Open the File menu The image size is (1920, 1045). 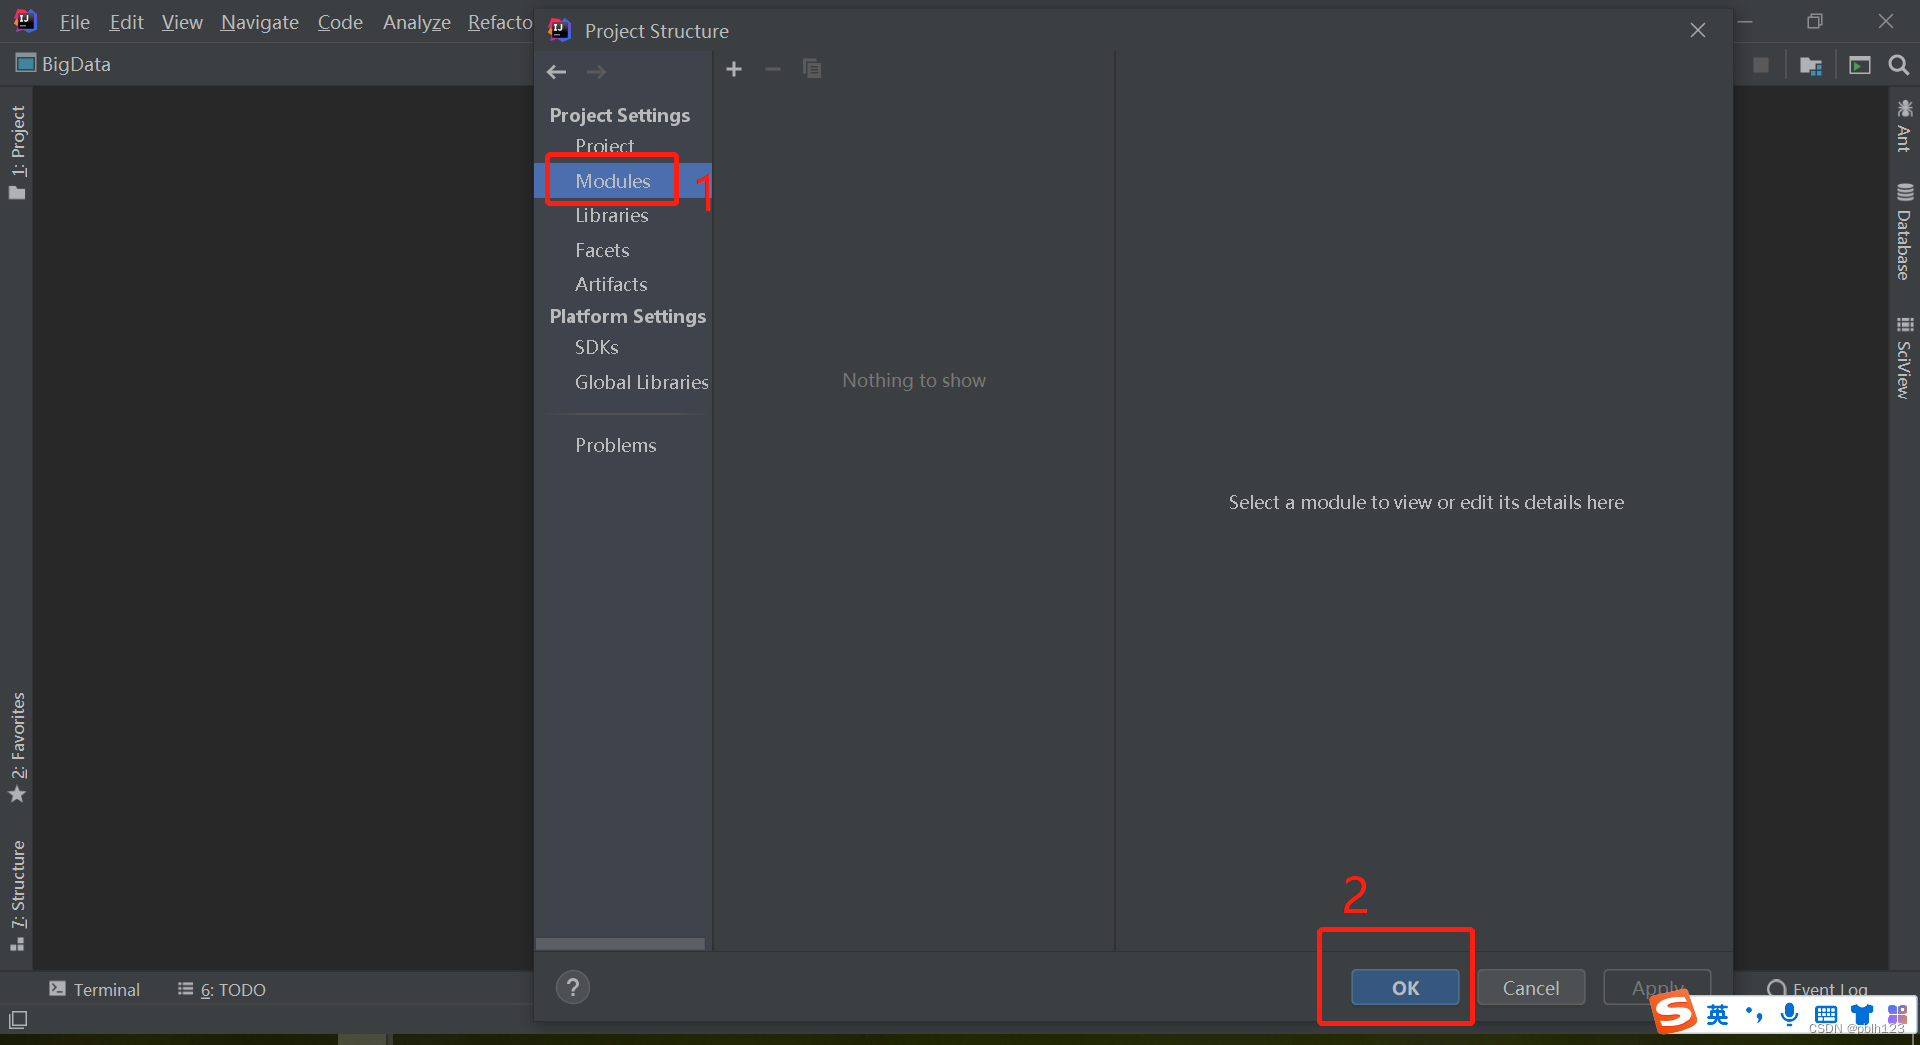[74, 22]
